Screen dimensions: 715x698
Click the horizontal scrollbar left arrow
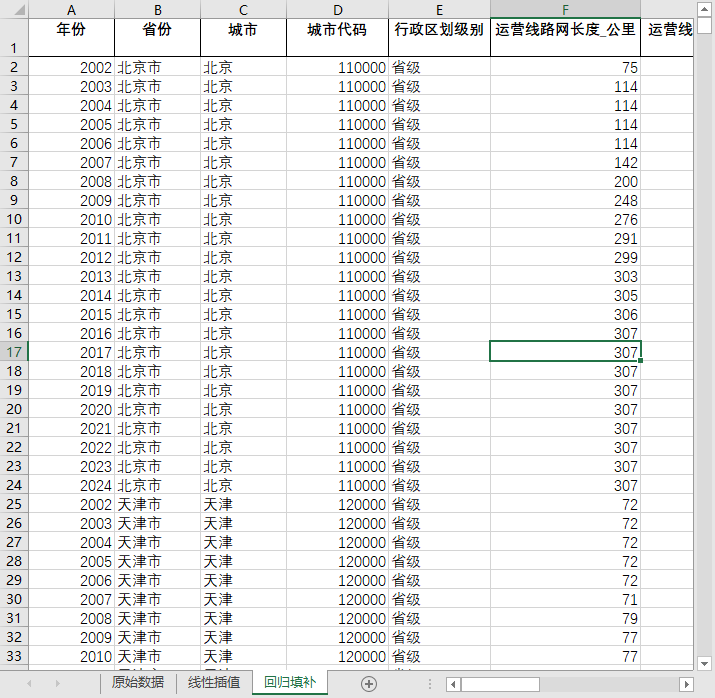453,684
